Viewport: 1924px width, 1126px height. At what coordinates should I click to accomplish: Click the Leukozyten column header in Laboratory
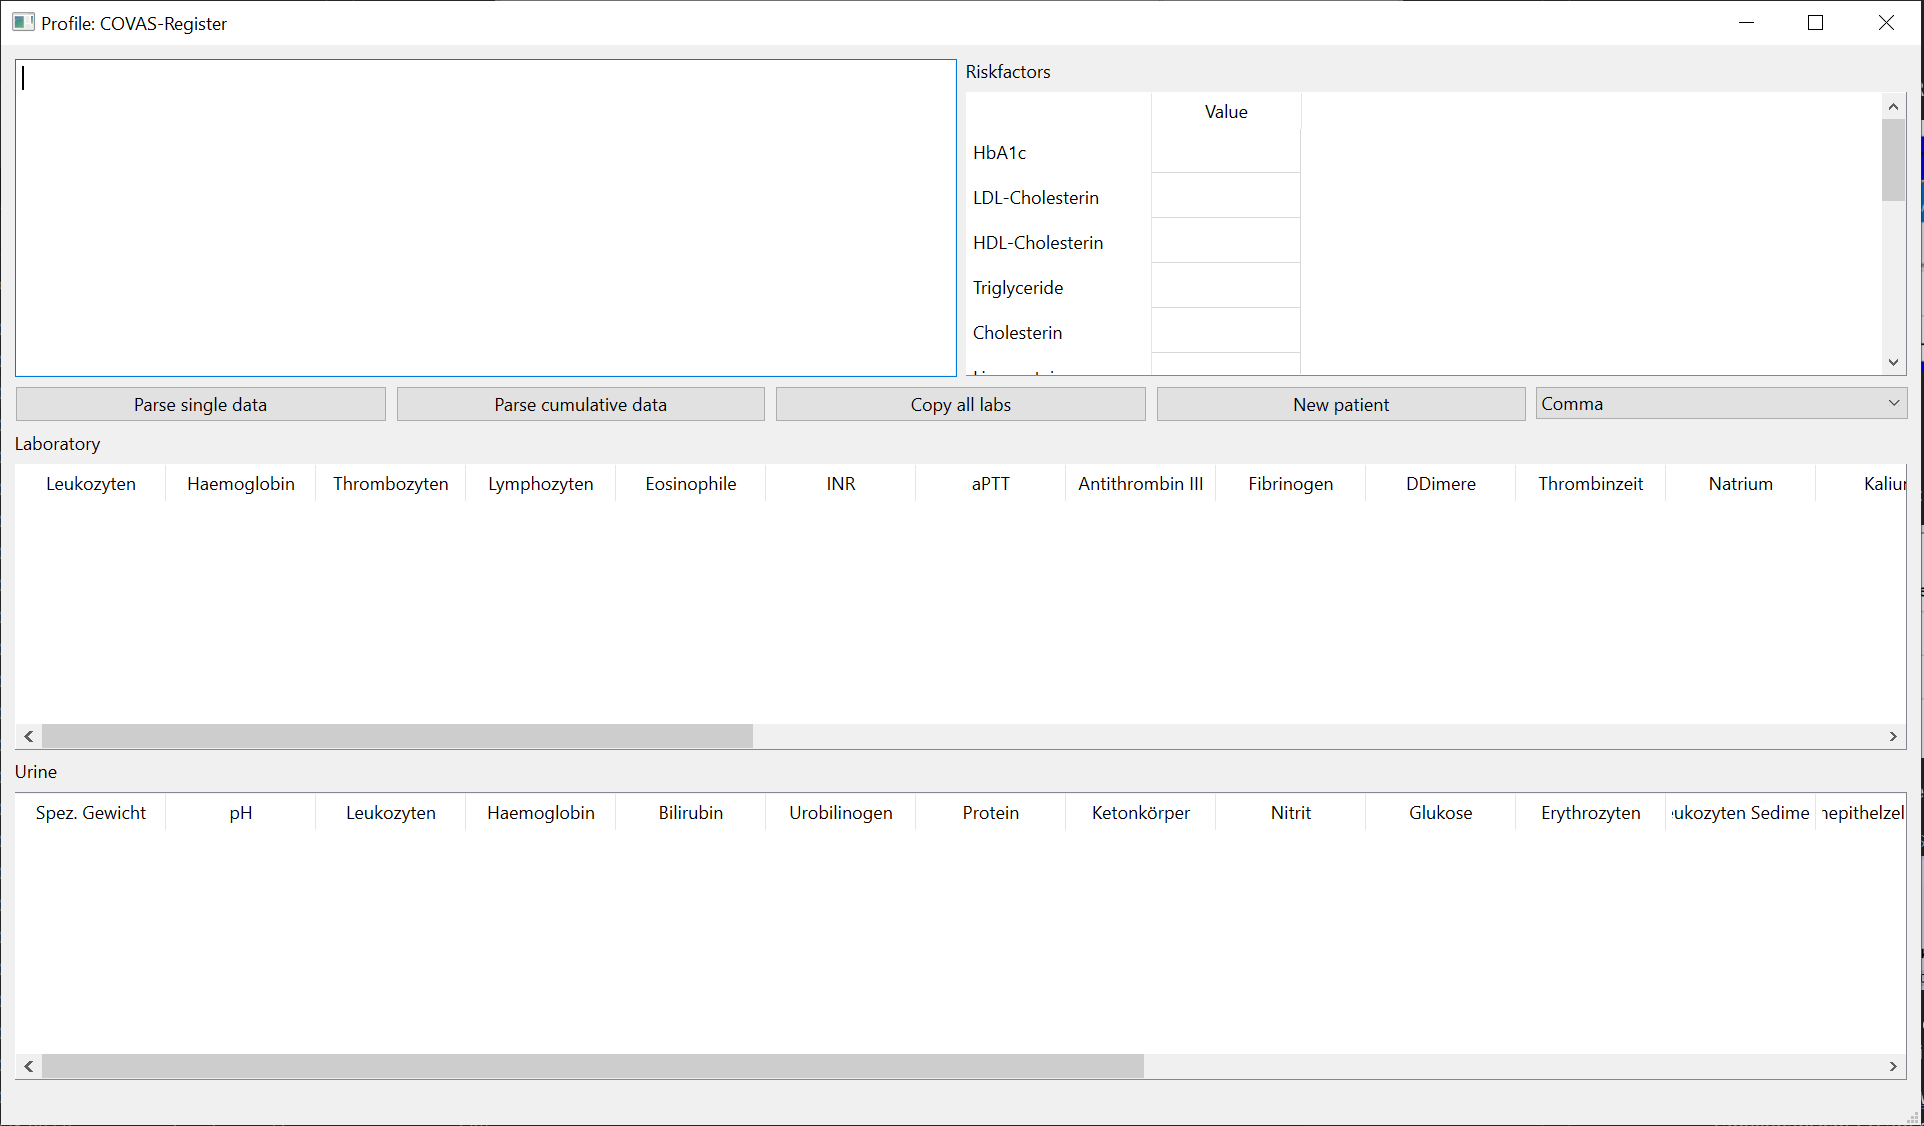click(91, 484)
